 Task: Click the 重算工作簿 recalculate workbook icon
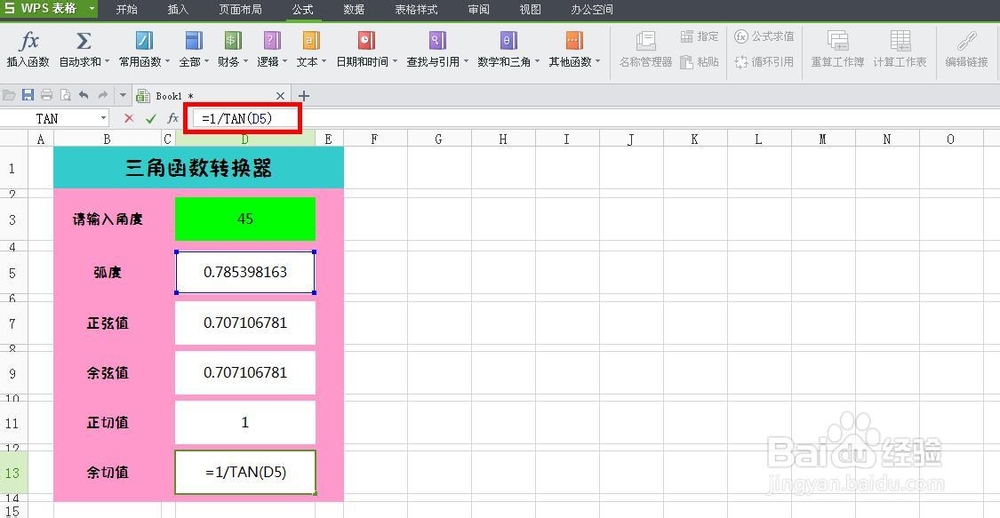tap(837, 41)
